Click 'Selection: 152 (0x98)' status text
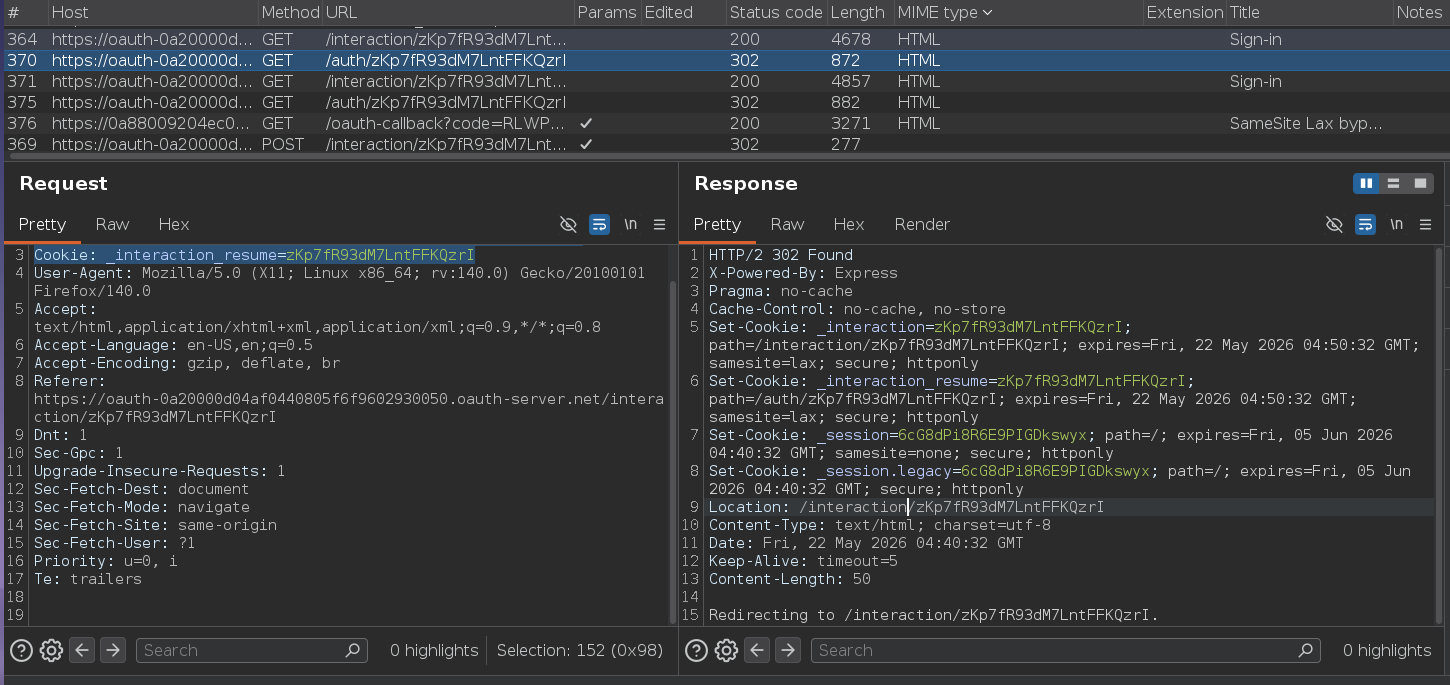This screenshot has height=685, width=1450. 580,650
